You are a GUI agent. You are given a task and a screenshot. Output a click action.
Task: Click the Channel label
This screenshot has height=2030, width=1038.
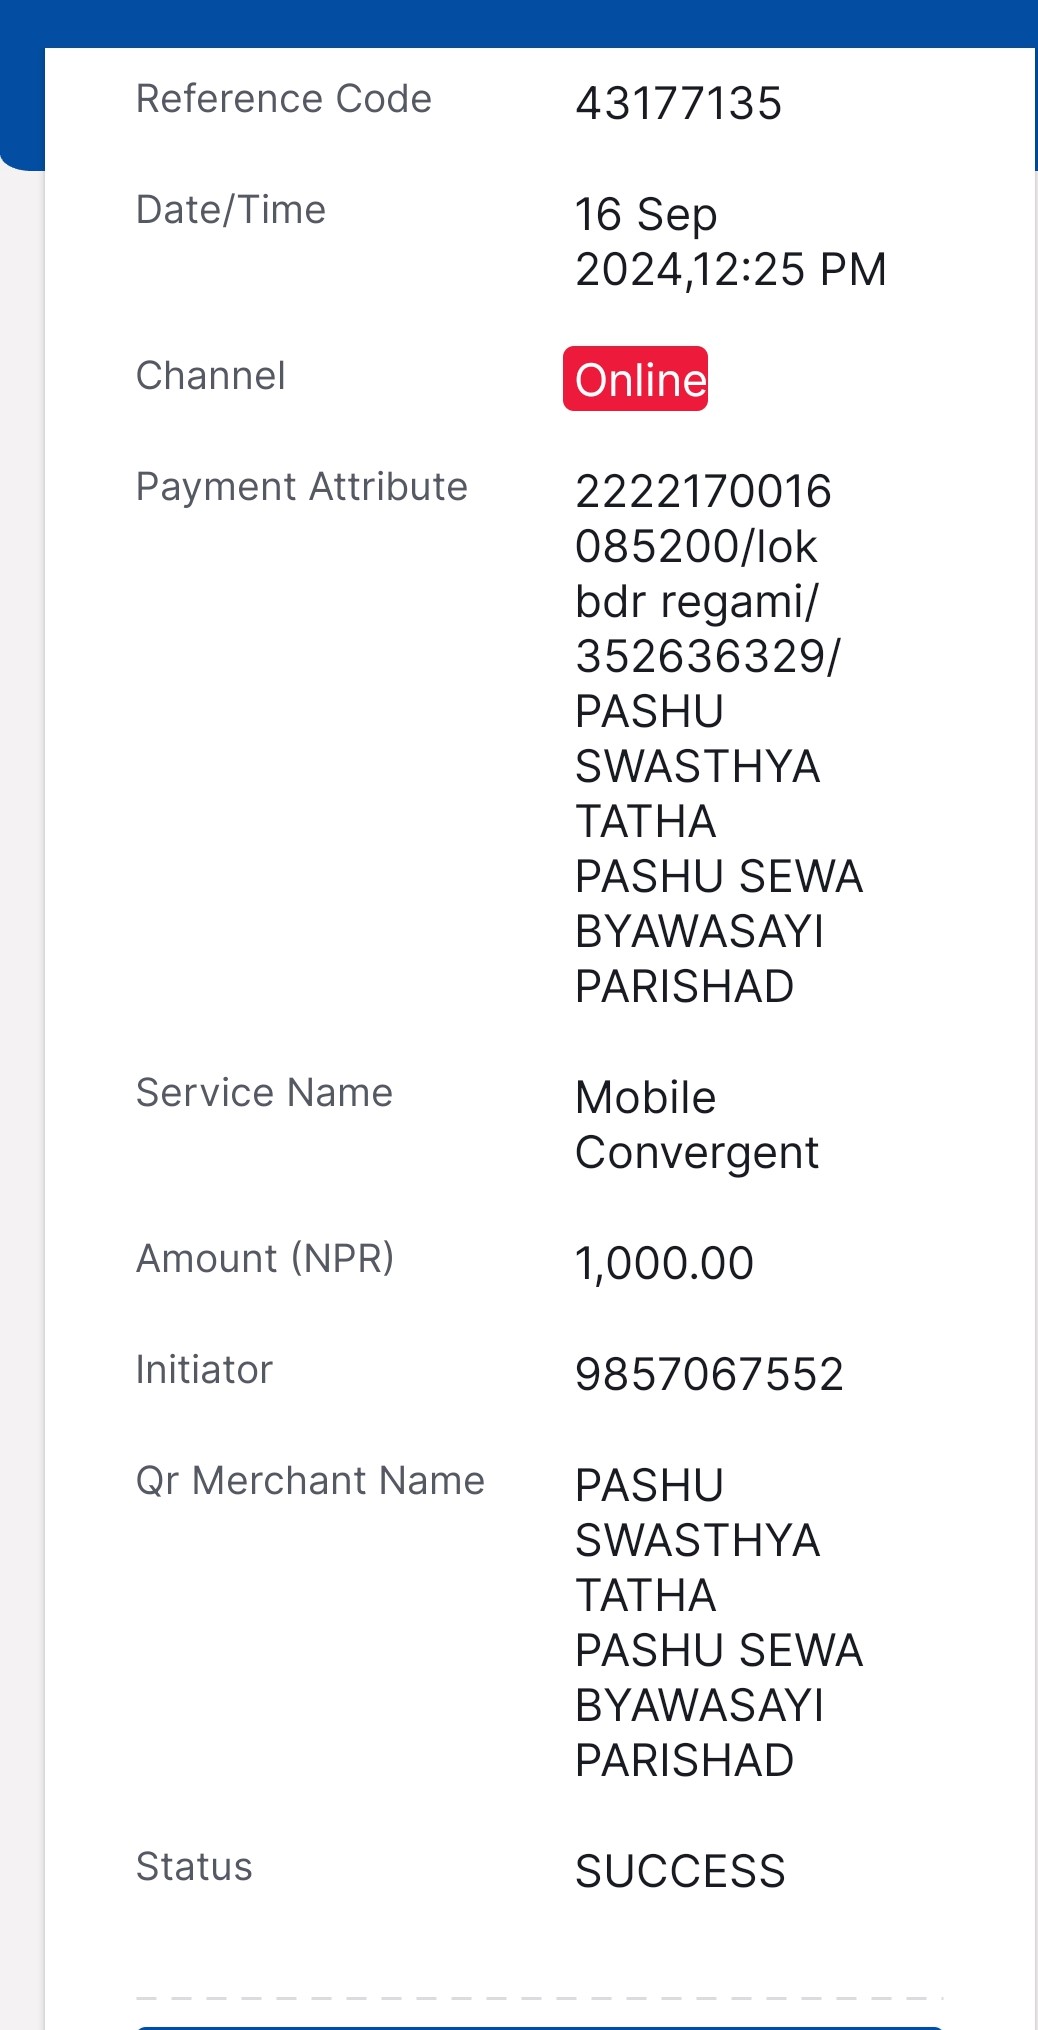[x=211, y=376]
